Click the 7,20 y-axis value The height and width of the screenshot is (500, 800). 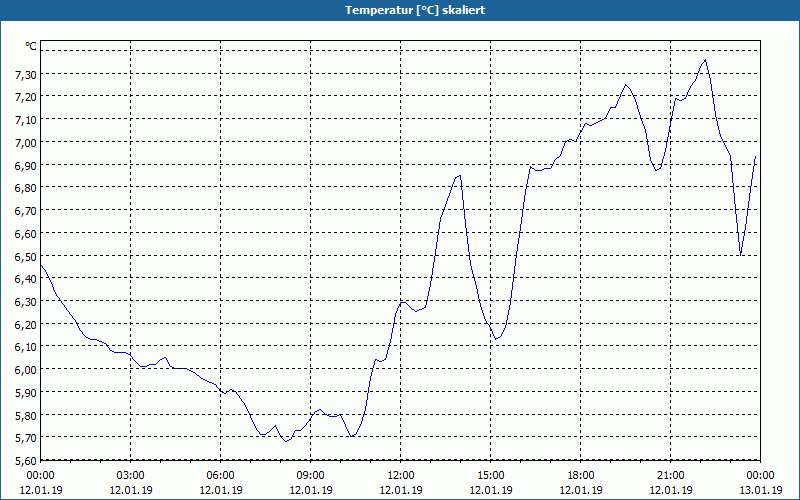pos(26,97)
